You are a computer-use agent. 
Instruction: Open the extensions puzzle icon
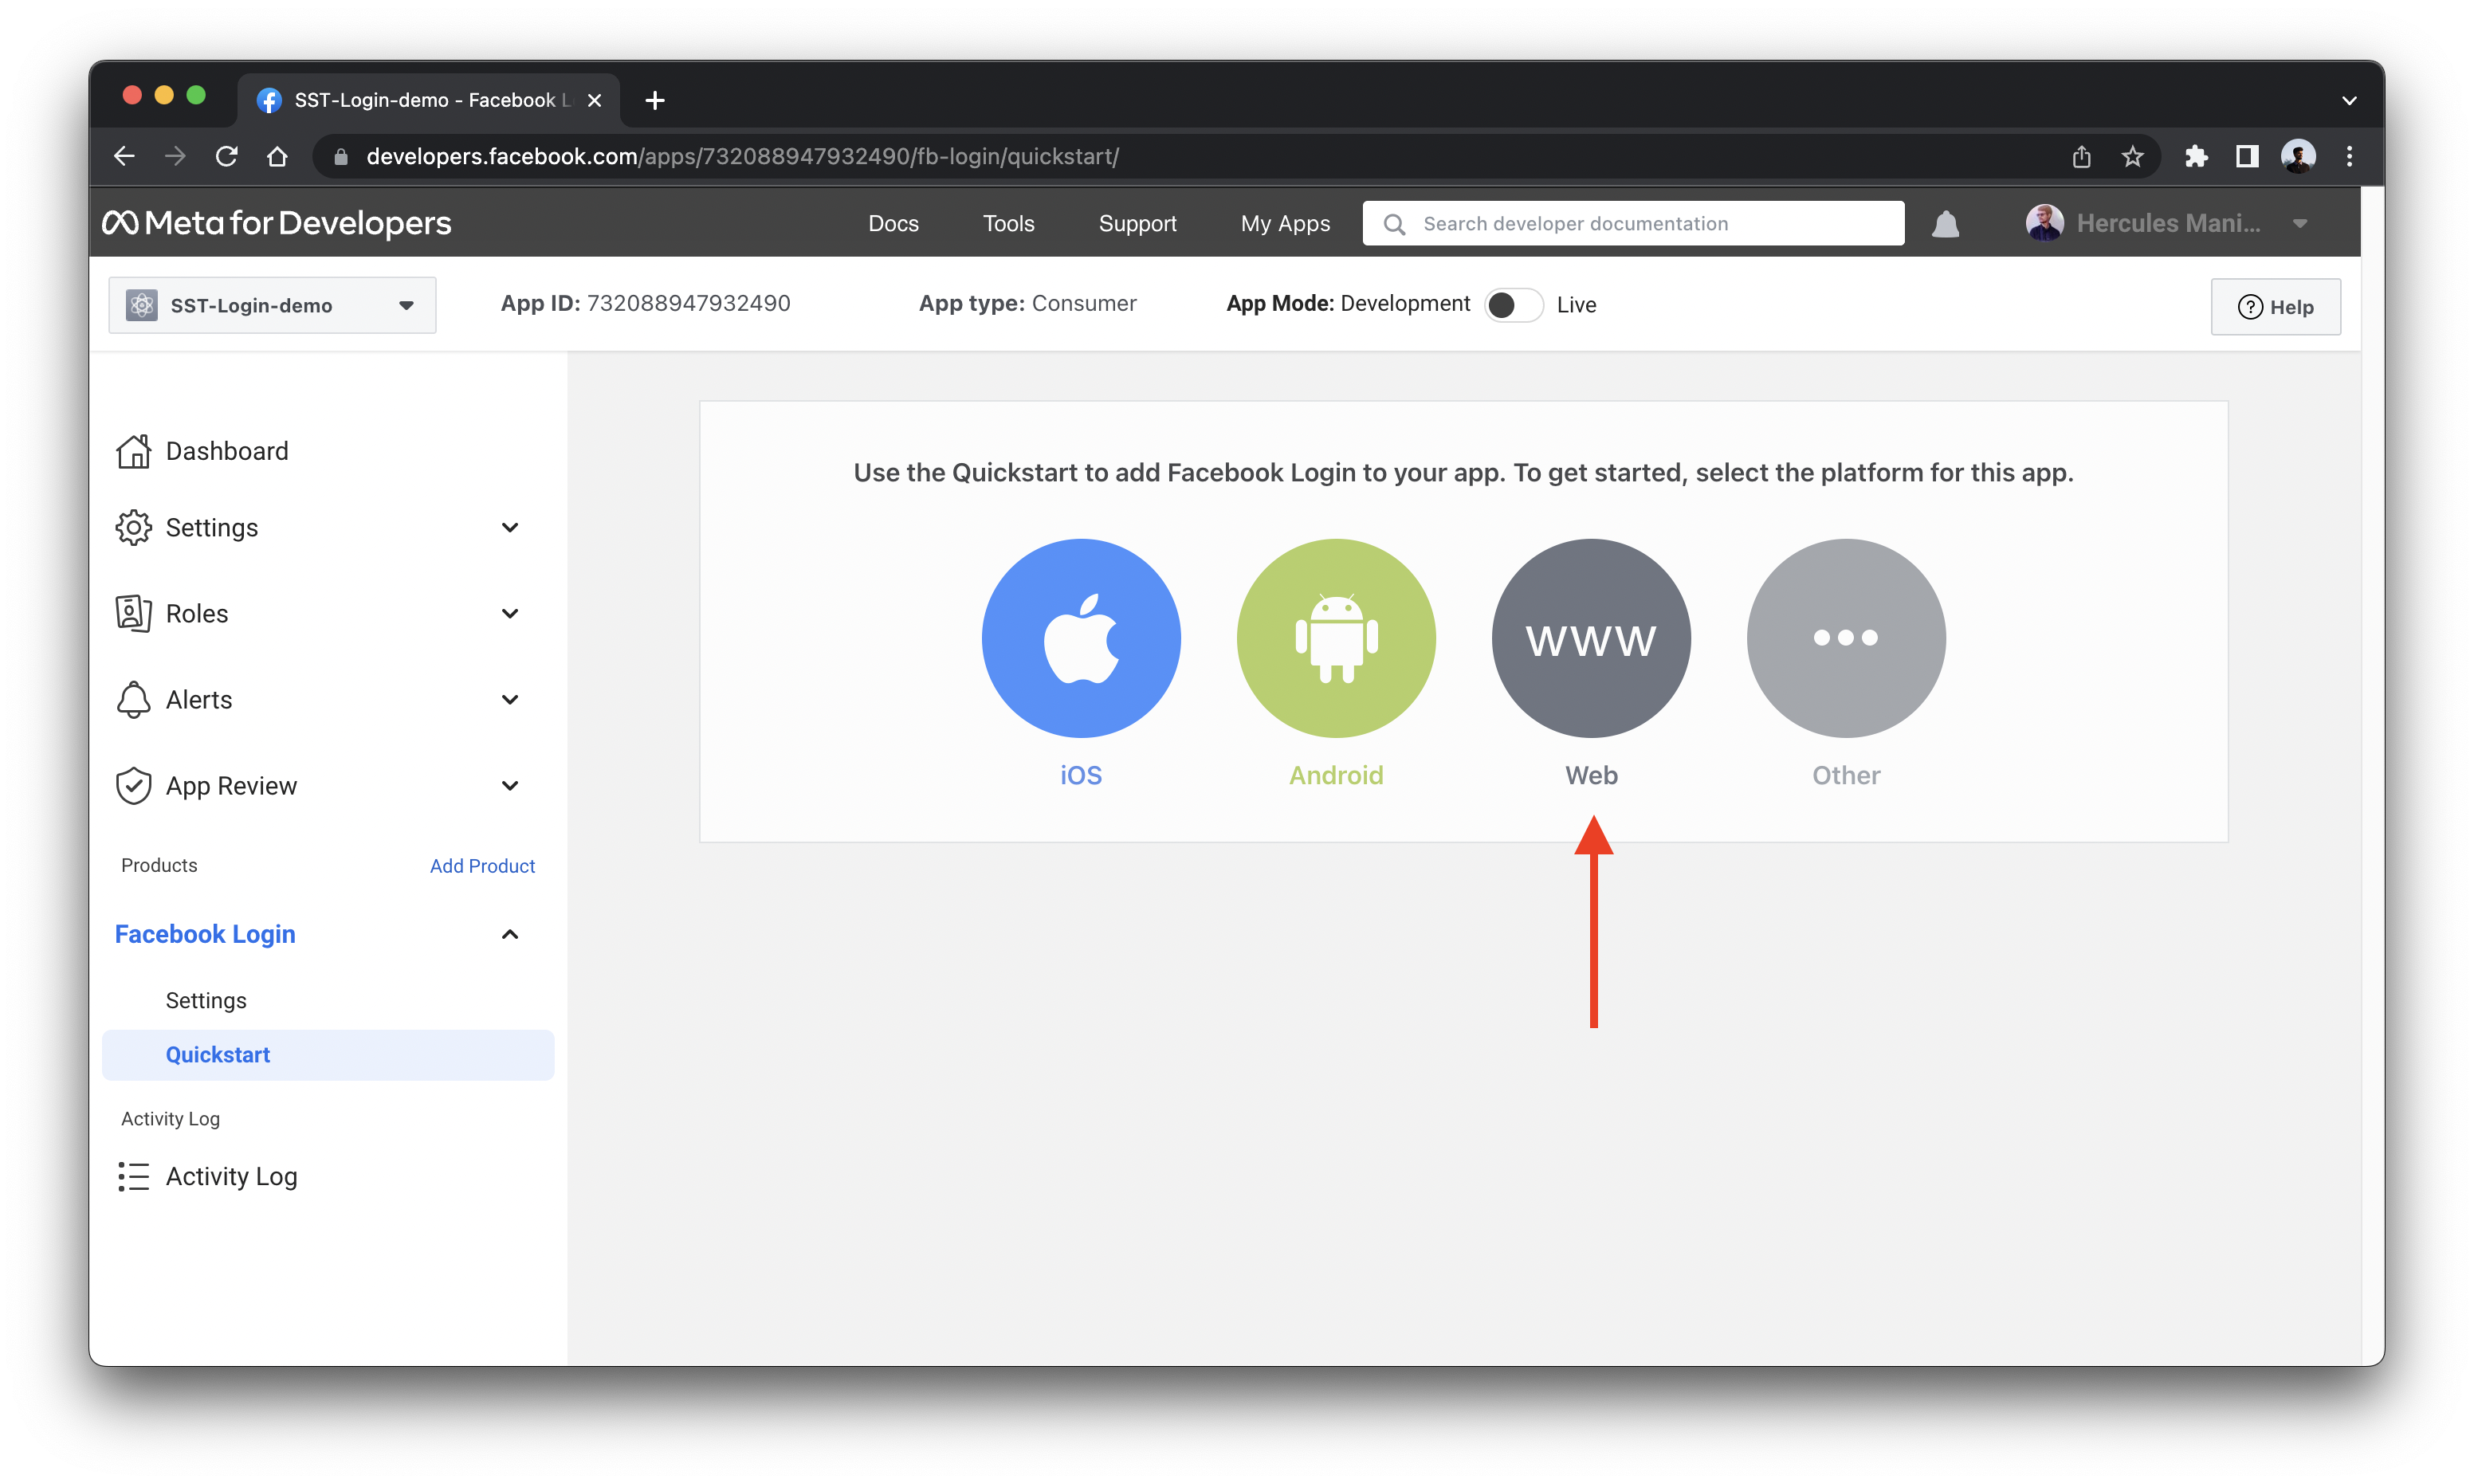tap(2195, 156)
